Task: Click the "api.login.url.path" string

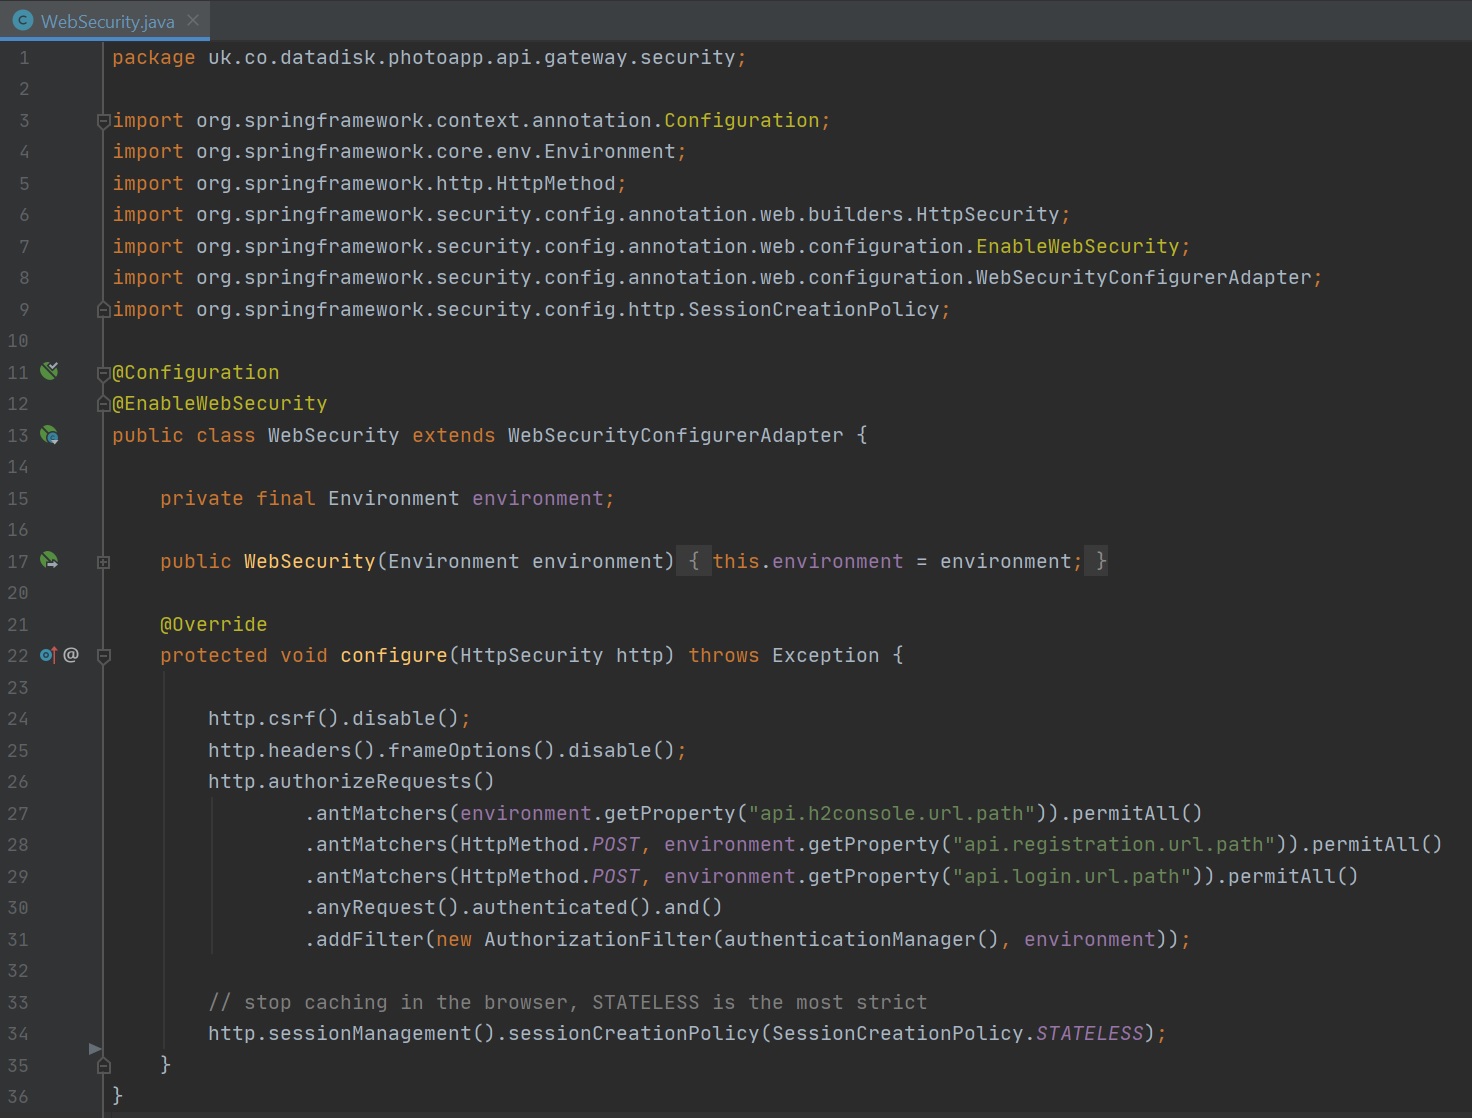Action: coord(1072,877)
